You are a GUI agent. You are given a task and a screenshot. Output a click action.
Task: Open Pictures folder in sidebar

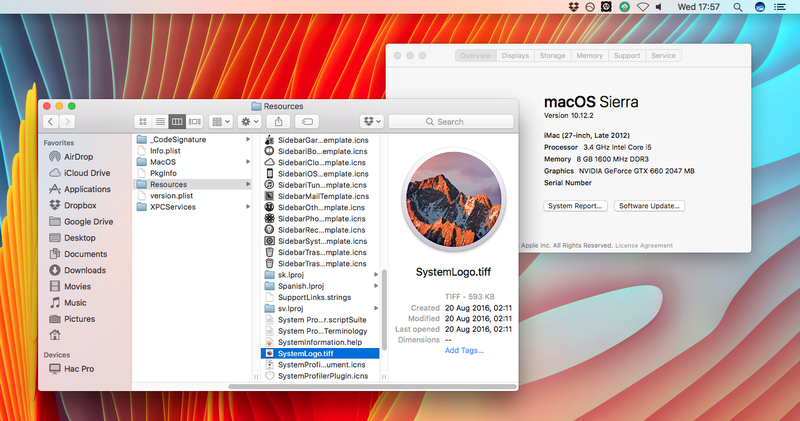click(x=72, y=319)
